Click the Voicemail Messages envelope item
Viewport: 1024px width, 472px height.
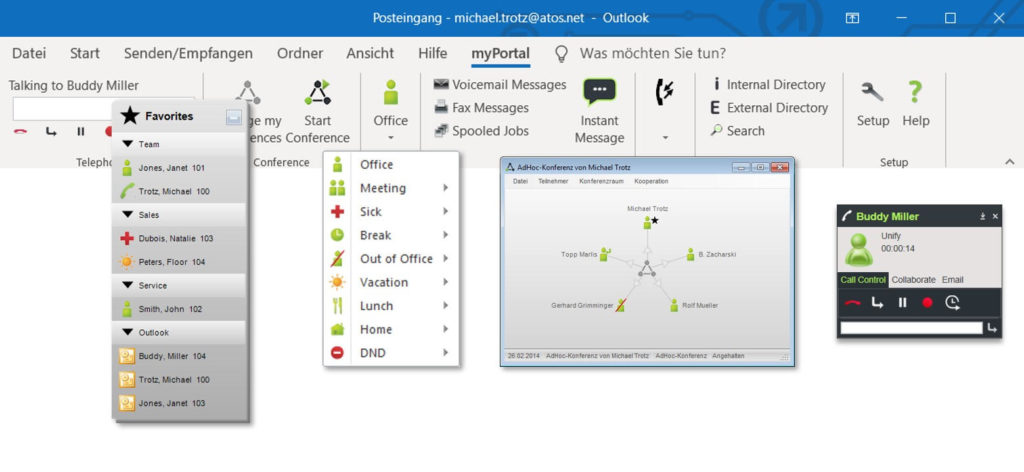point(500,85)
